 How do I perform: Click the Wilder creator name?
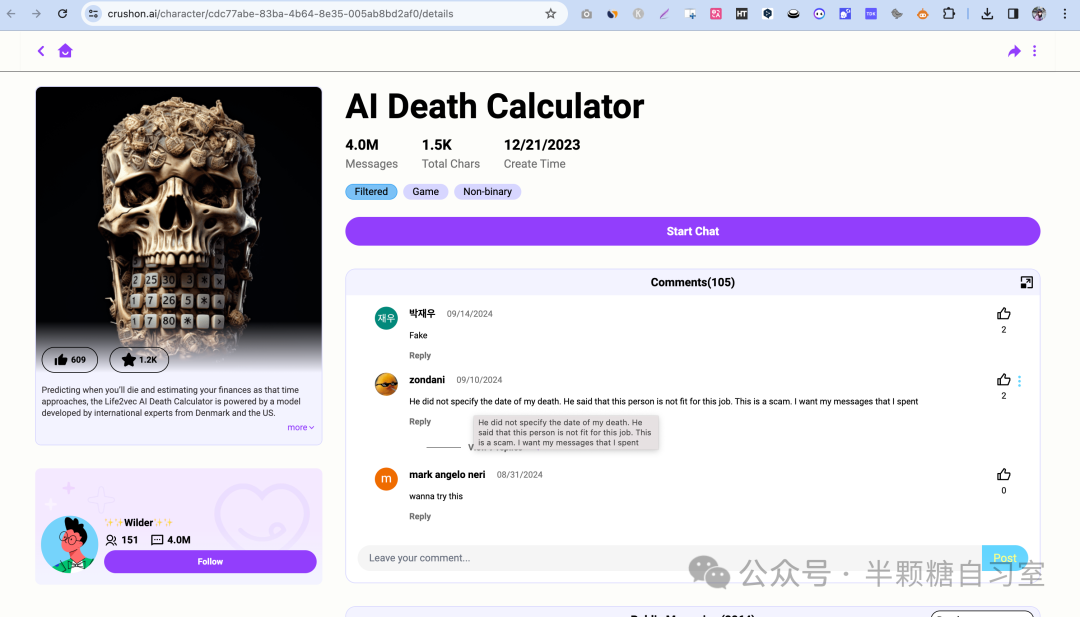tap(138, 523)
